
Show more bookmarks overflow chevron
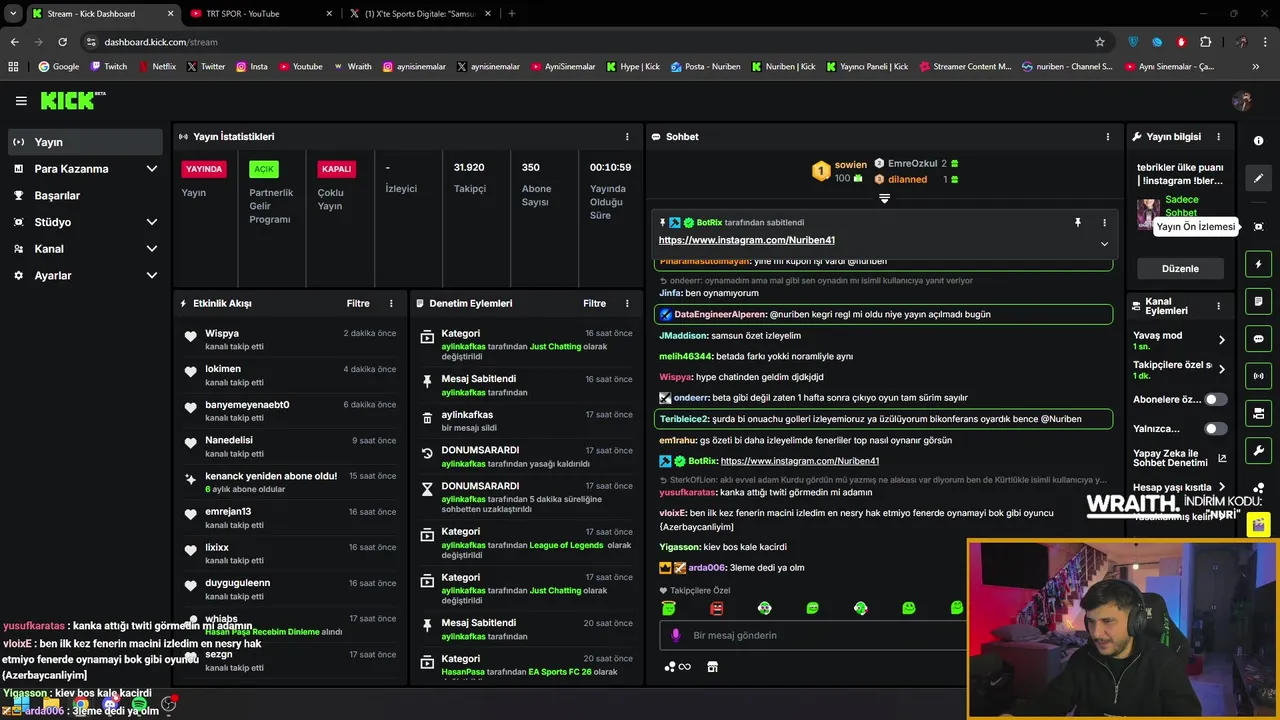pyautogui.click(x=1255, y=67)
